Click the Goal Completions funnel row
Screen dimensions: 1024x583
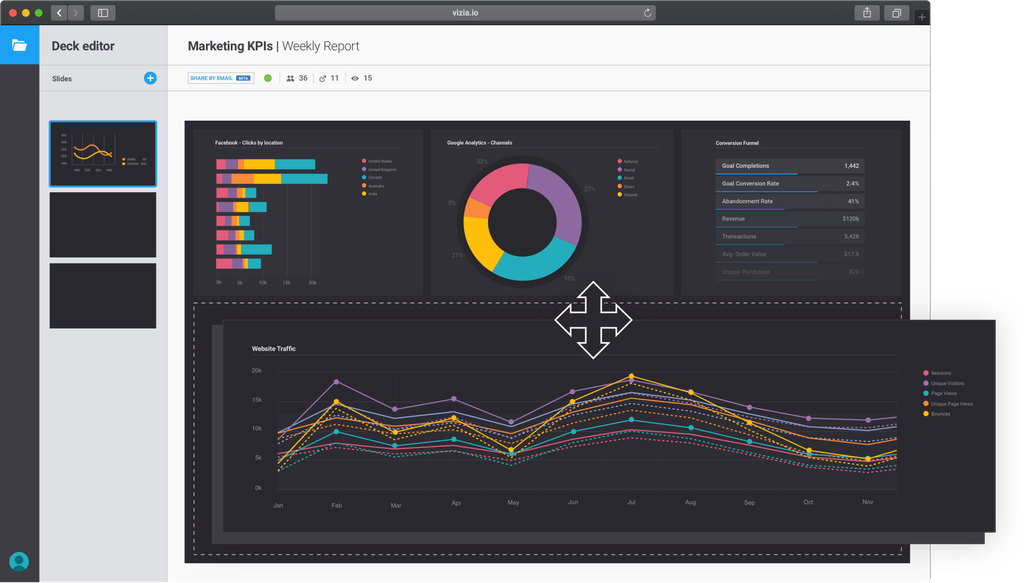tap(789, 166)
